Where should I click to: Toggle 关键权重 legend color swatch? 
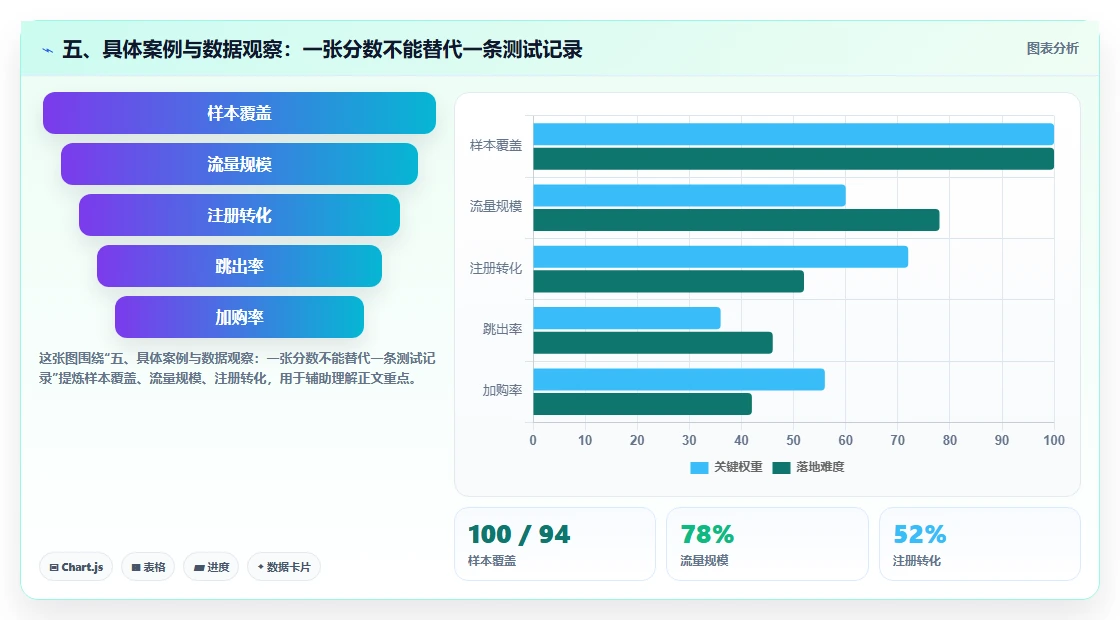(x=699, y=467)
